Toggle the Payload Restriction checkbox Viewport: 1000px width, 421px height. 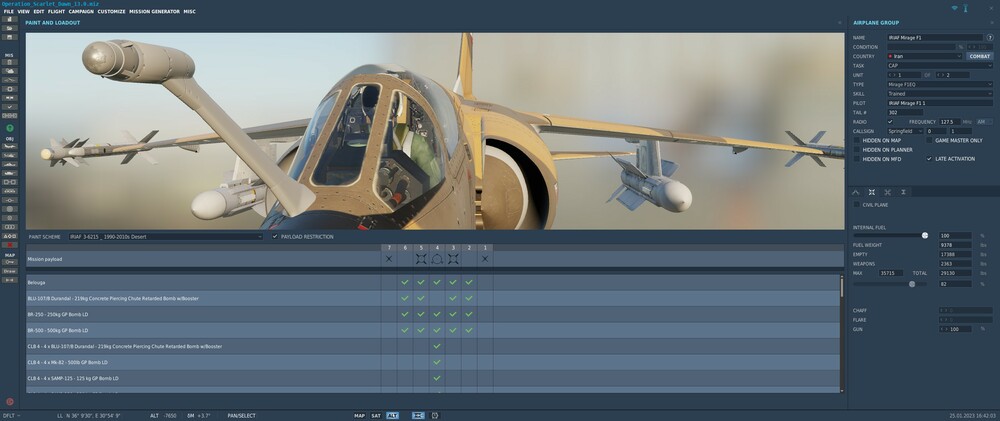[275, 237]
